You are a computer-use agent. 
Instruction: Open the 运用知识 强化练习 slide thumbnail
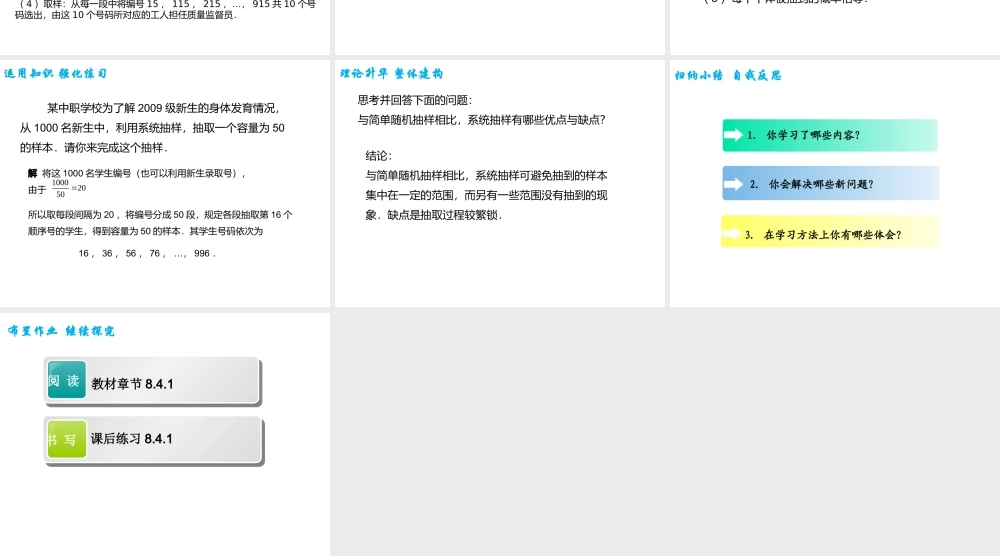click(x=165, y=183)
